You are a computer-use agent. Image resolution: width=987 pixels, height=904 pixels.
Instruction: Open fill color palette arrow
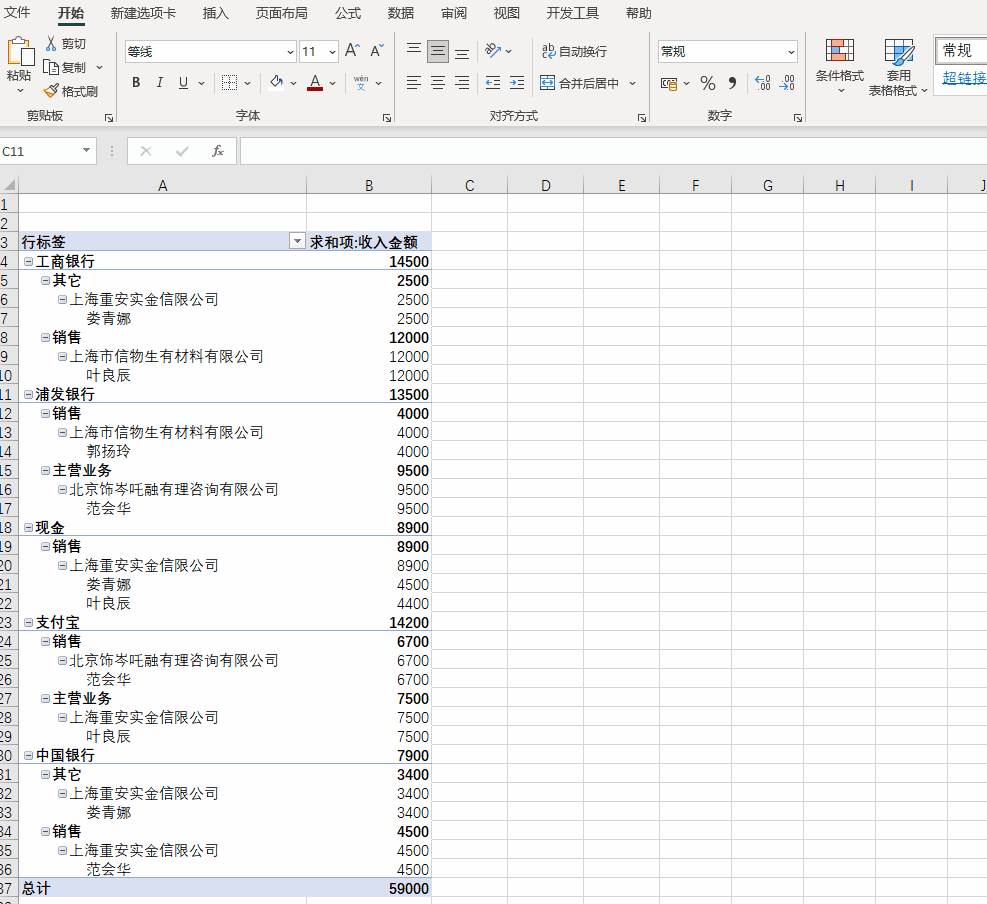point(293,83)
